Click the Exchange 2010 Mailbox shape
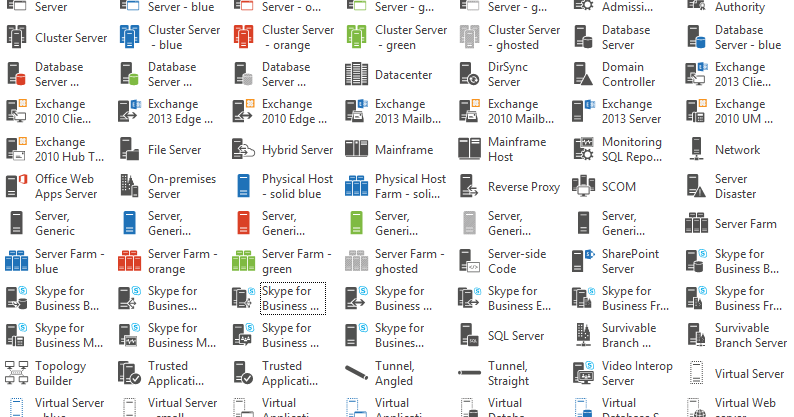 tap(469, 111)
